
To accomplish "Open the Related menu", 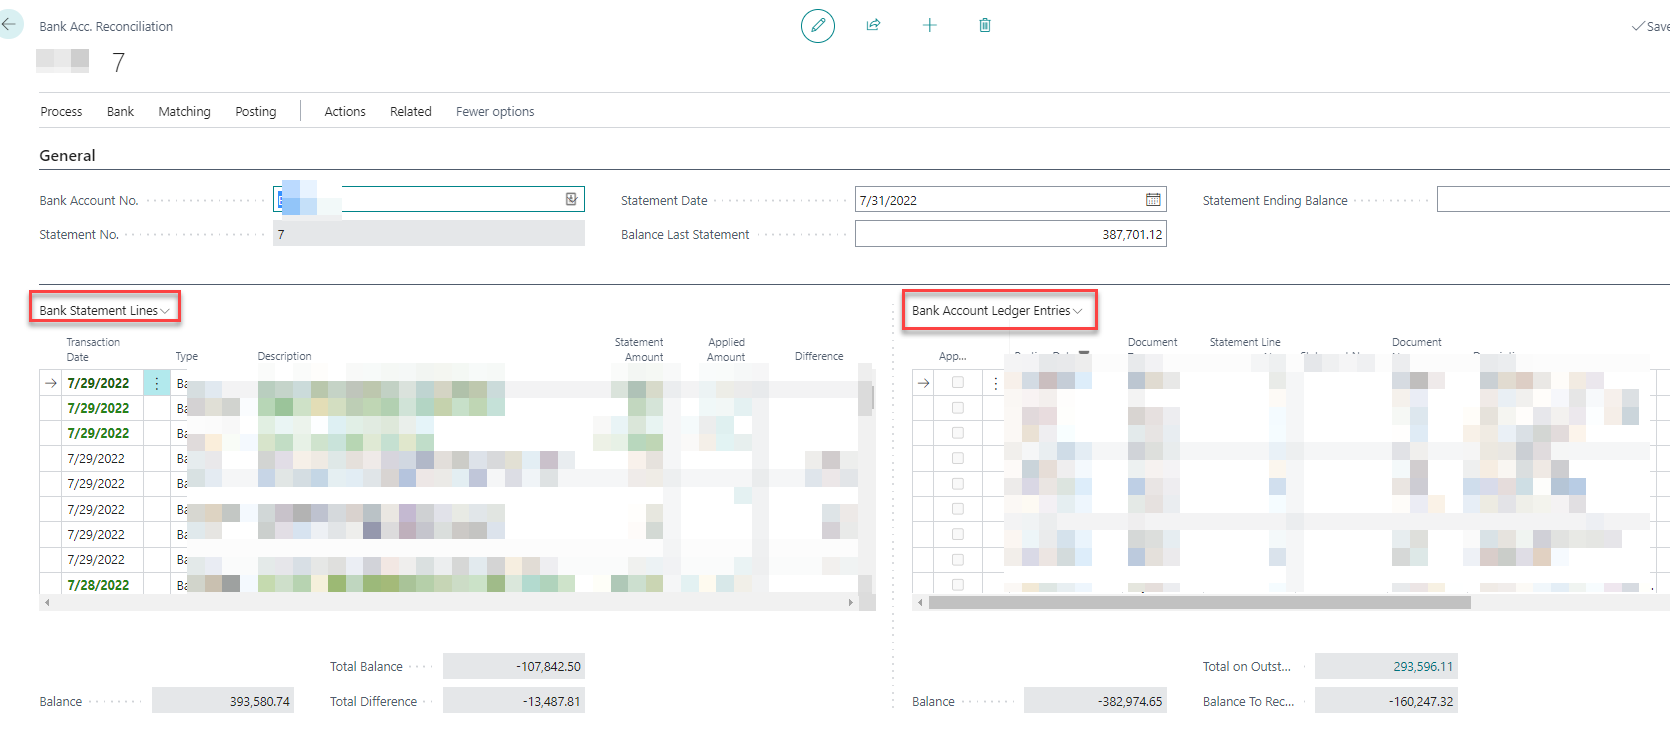I will [411, 111].
